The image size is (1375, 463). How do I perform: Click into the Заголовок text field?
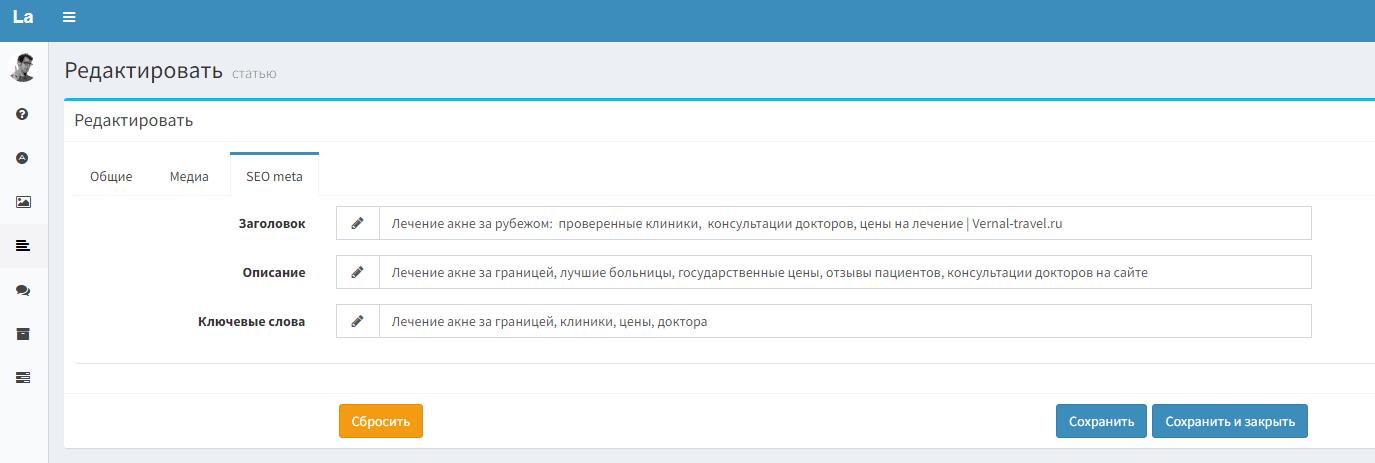[845, 224]
